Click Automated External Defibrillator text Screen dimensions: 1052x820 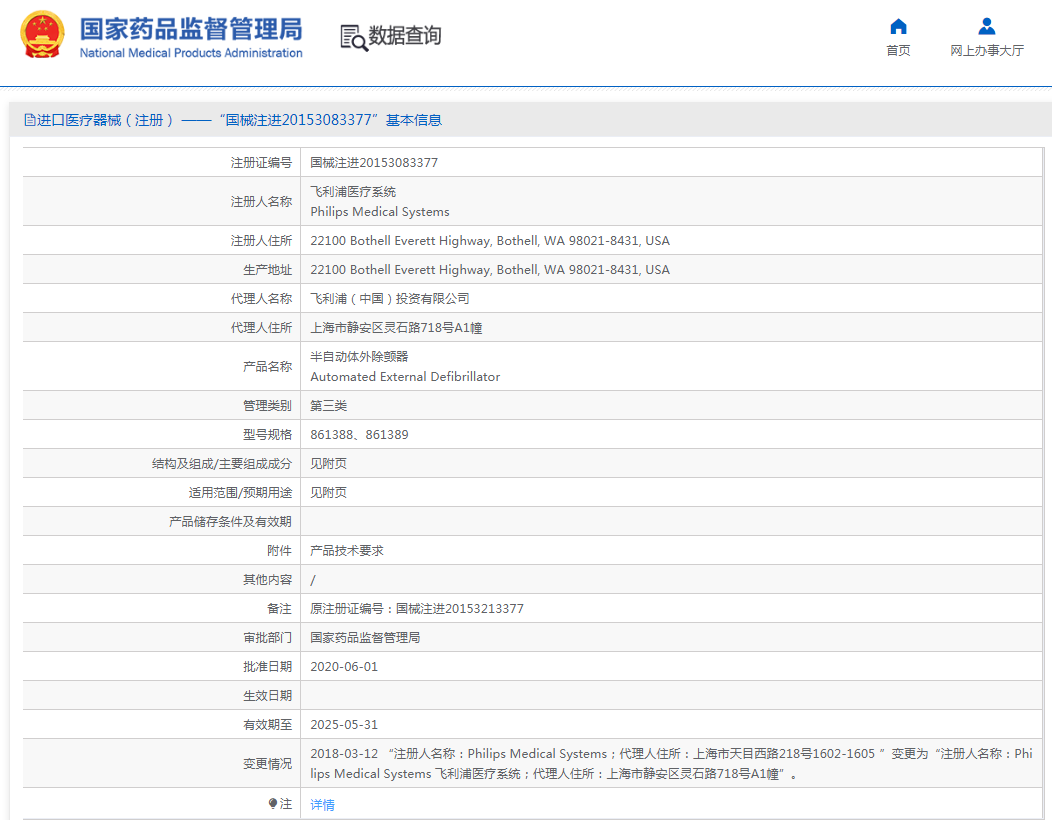click(405, 377)
